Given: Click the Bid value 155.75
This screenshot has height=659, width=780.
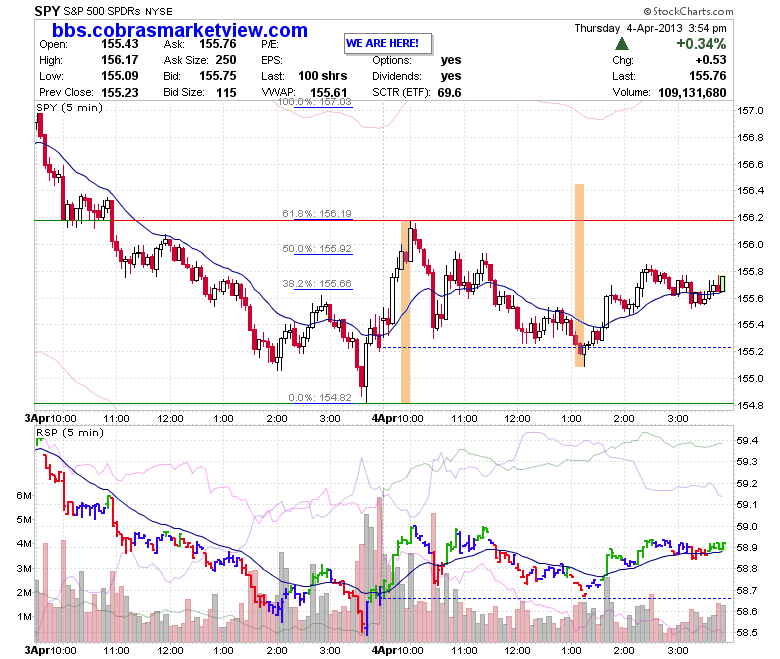Looking at the screenshot, I should coord(218,76).
